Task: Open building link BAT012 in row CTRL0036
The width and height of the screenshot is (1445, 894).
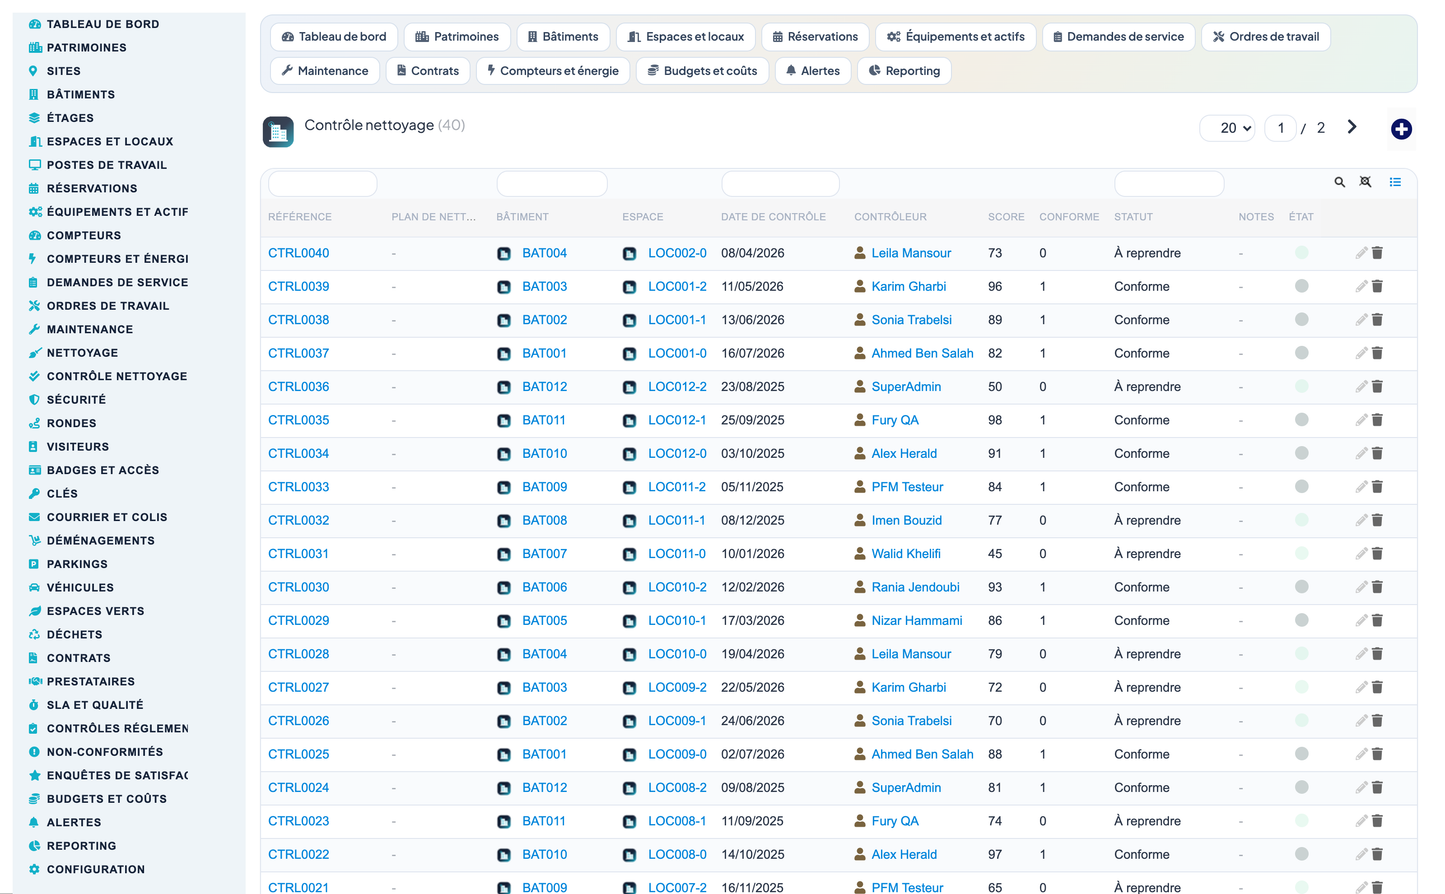Action: point(544,387)
